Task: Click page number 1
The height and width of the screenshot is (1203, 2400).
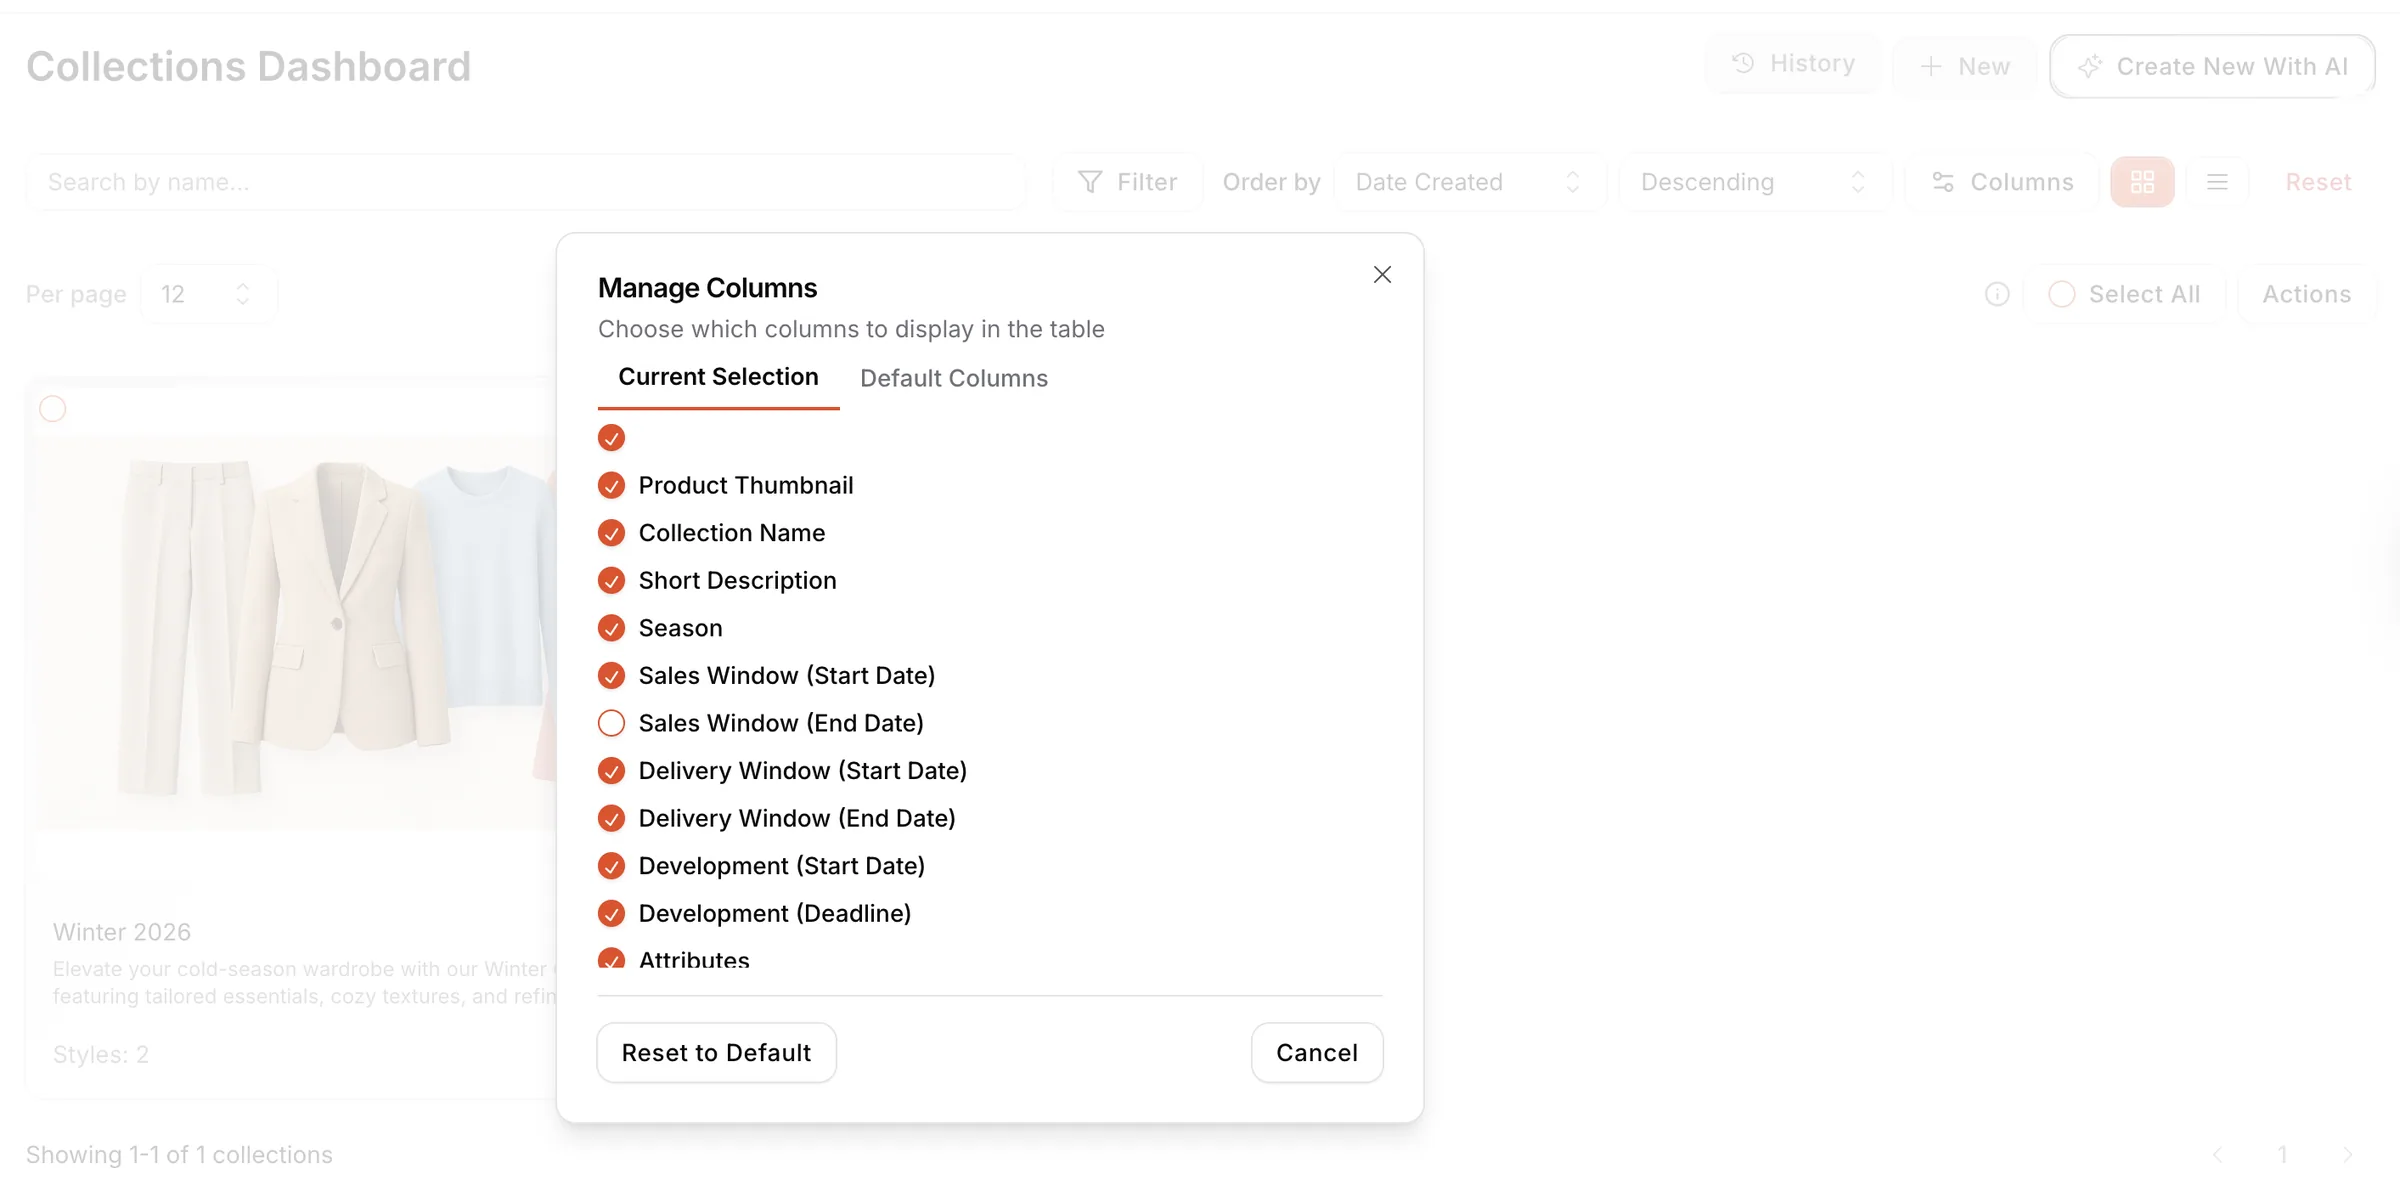Action: coord(2282,1154)
